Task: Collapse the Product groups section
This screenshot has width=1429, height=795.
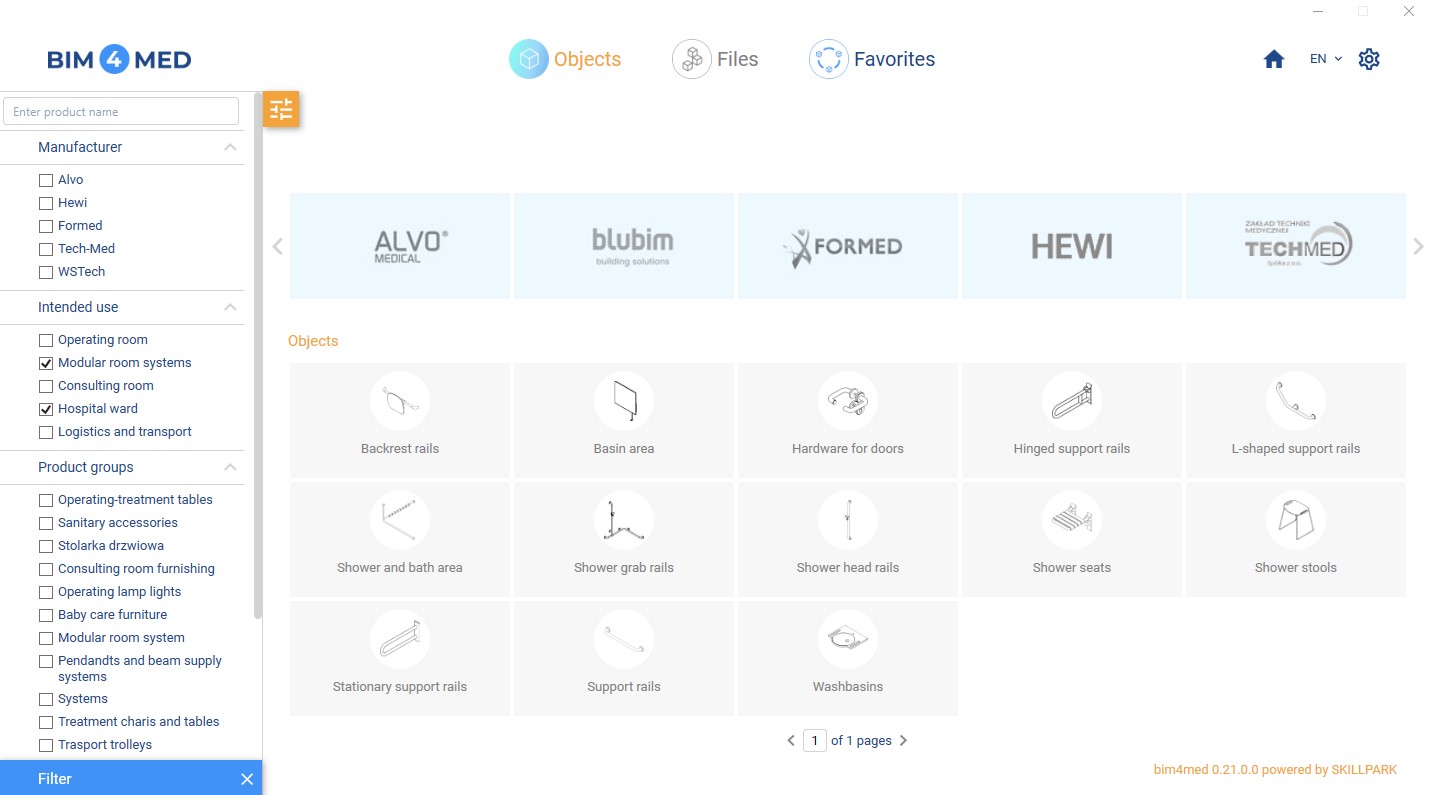Action: click(230, 467)
